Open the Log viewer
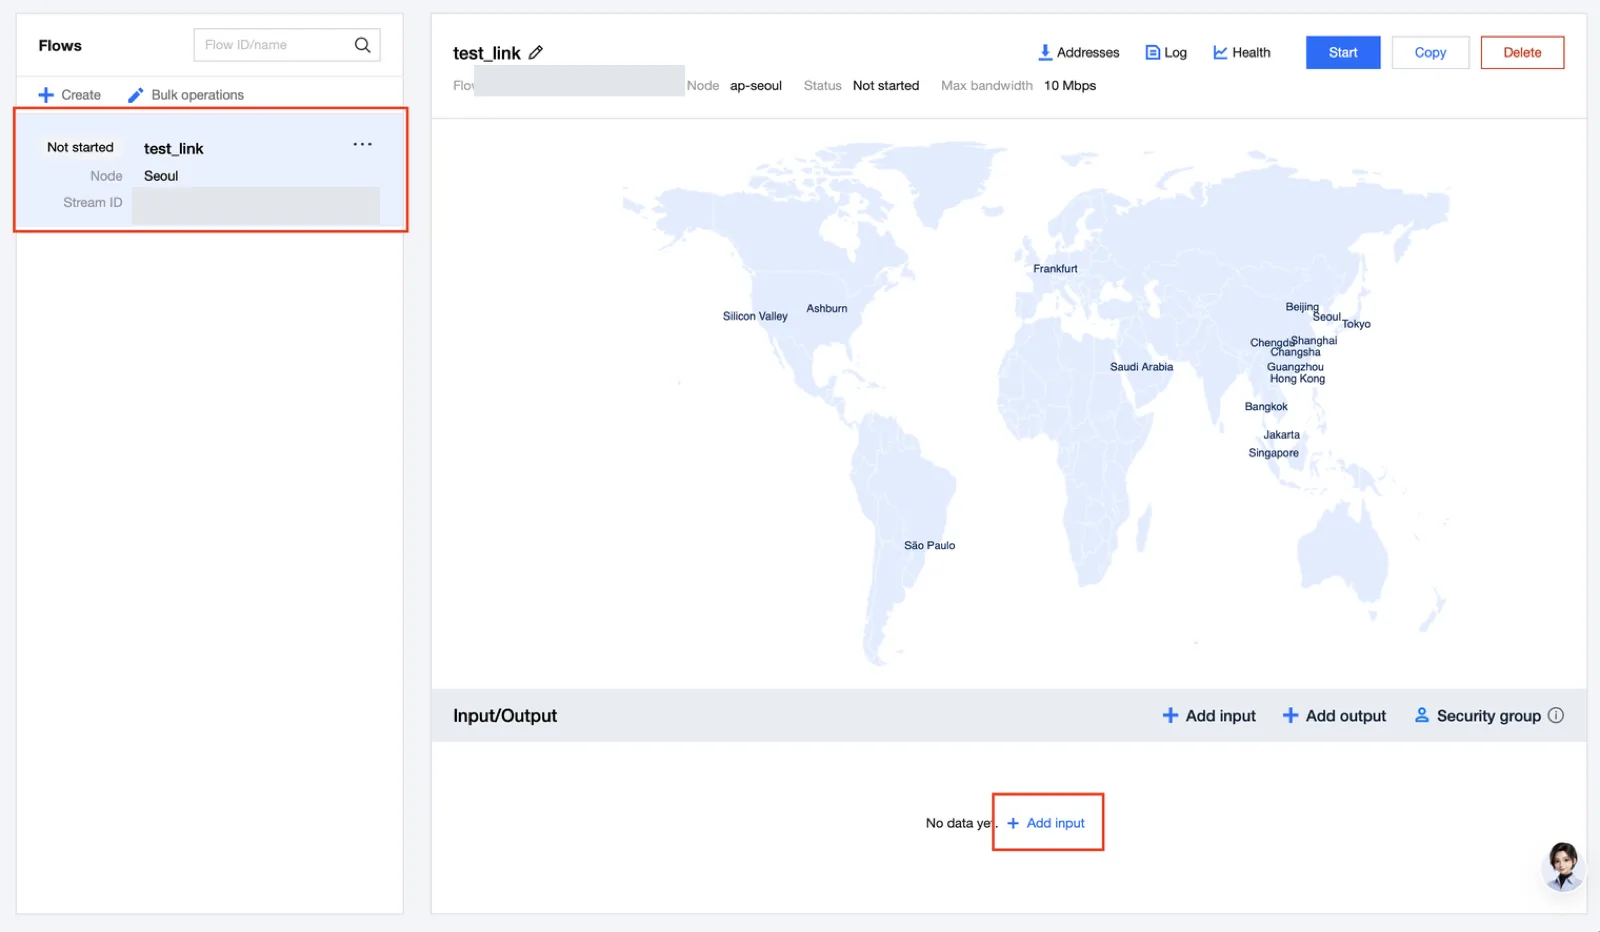This screenshot has width=1600, height=932. (x=1166, y=53)
